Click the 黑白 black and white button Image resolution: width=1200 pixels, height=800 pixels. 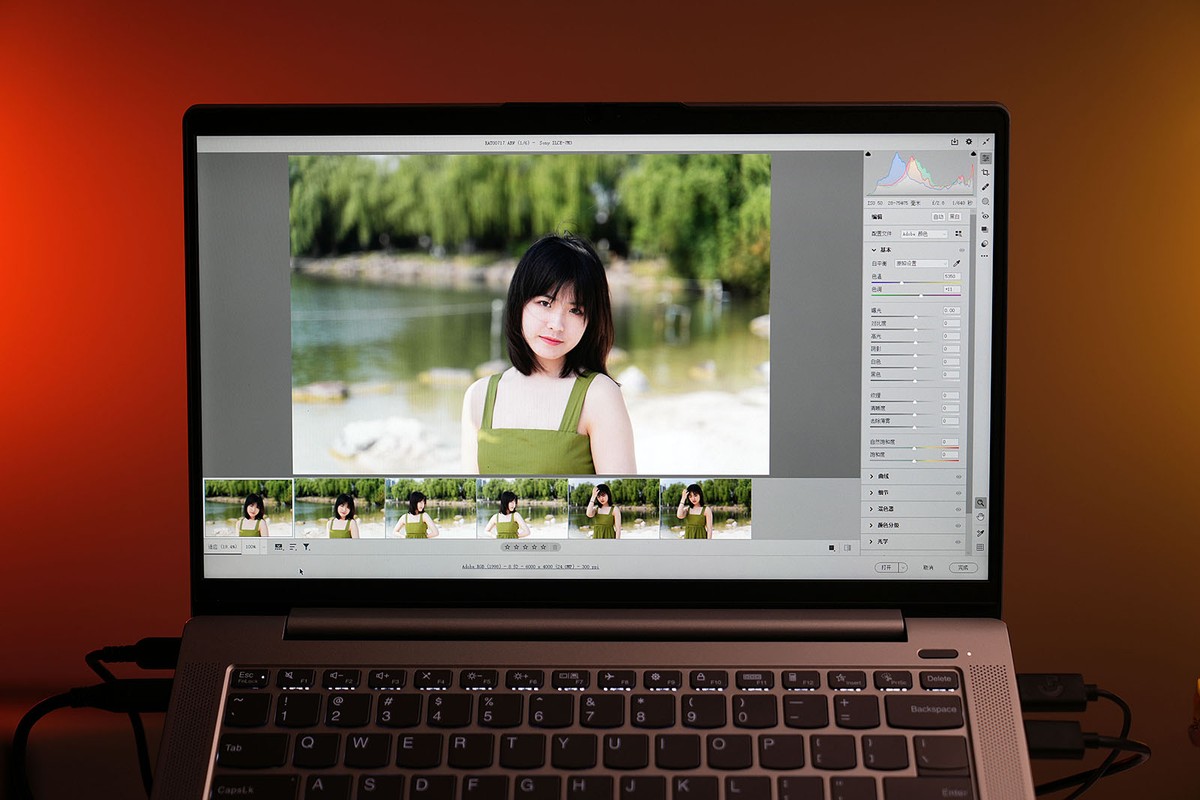tap(955, 217)
